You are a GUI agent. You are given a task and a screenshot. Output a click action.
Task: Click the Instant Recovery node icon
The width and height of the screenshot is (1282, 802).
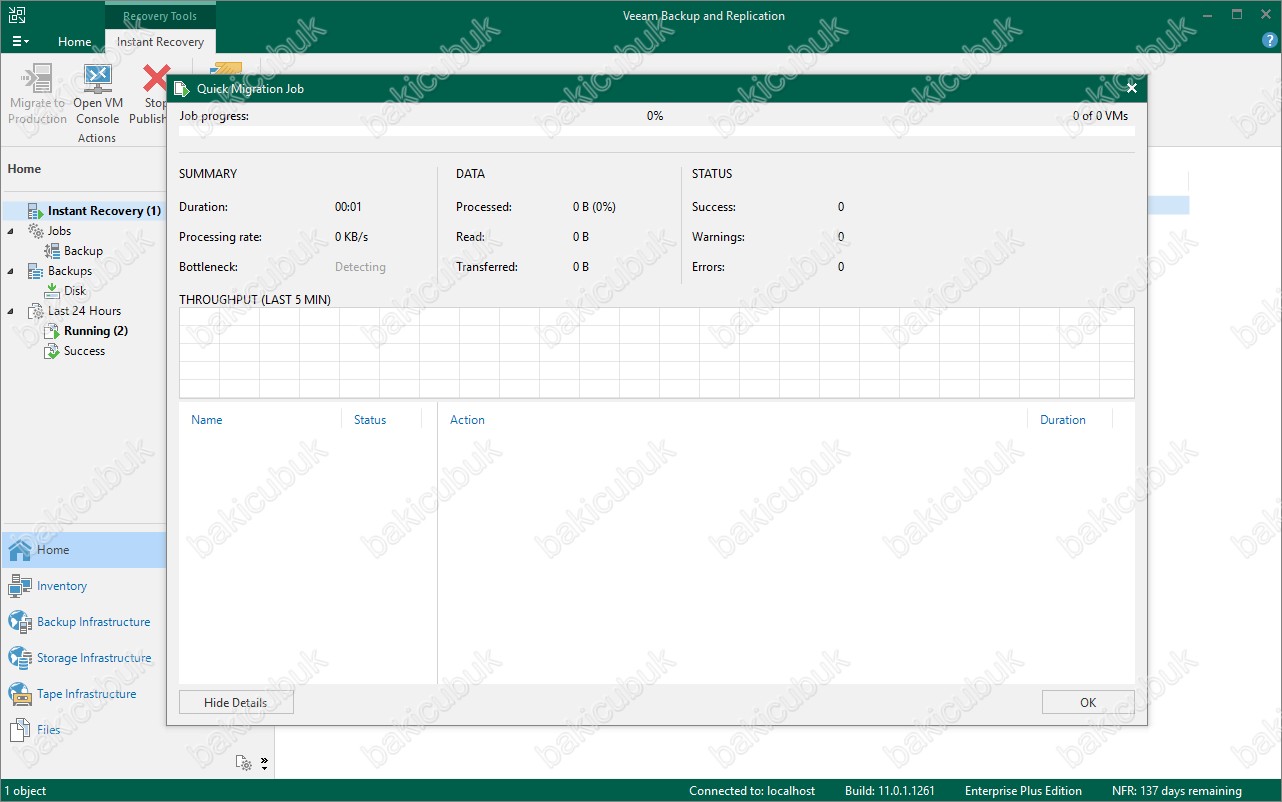35,211
